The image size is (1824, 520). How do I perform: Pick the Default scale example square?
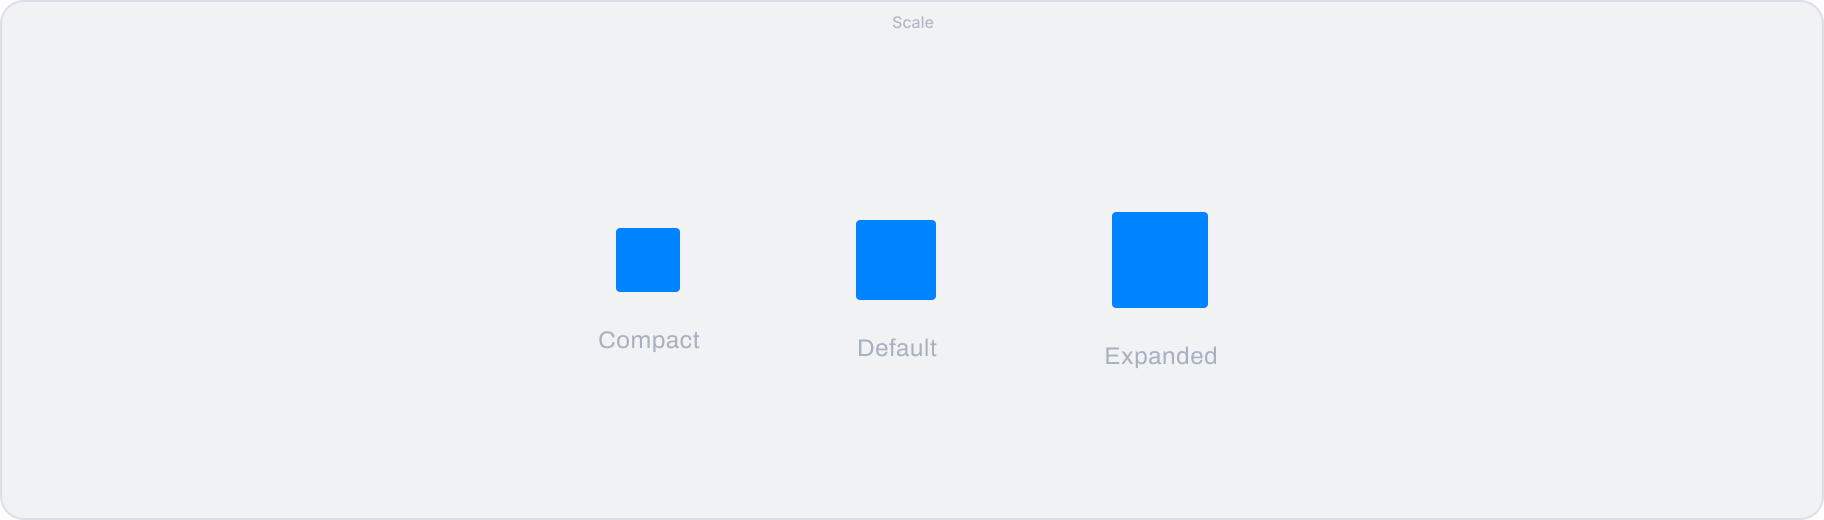[x=896, y=260]
